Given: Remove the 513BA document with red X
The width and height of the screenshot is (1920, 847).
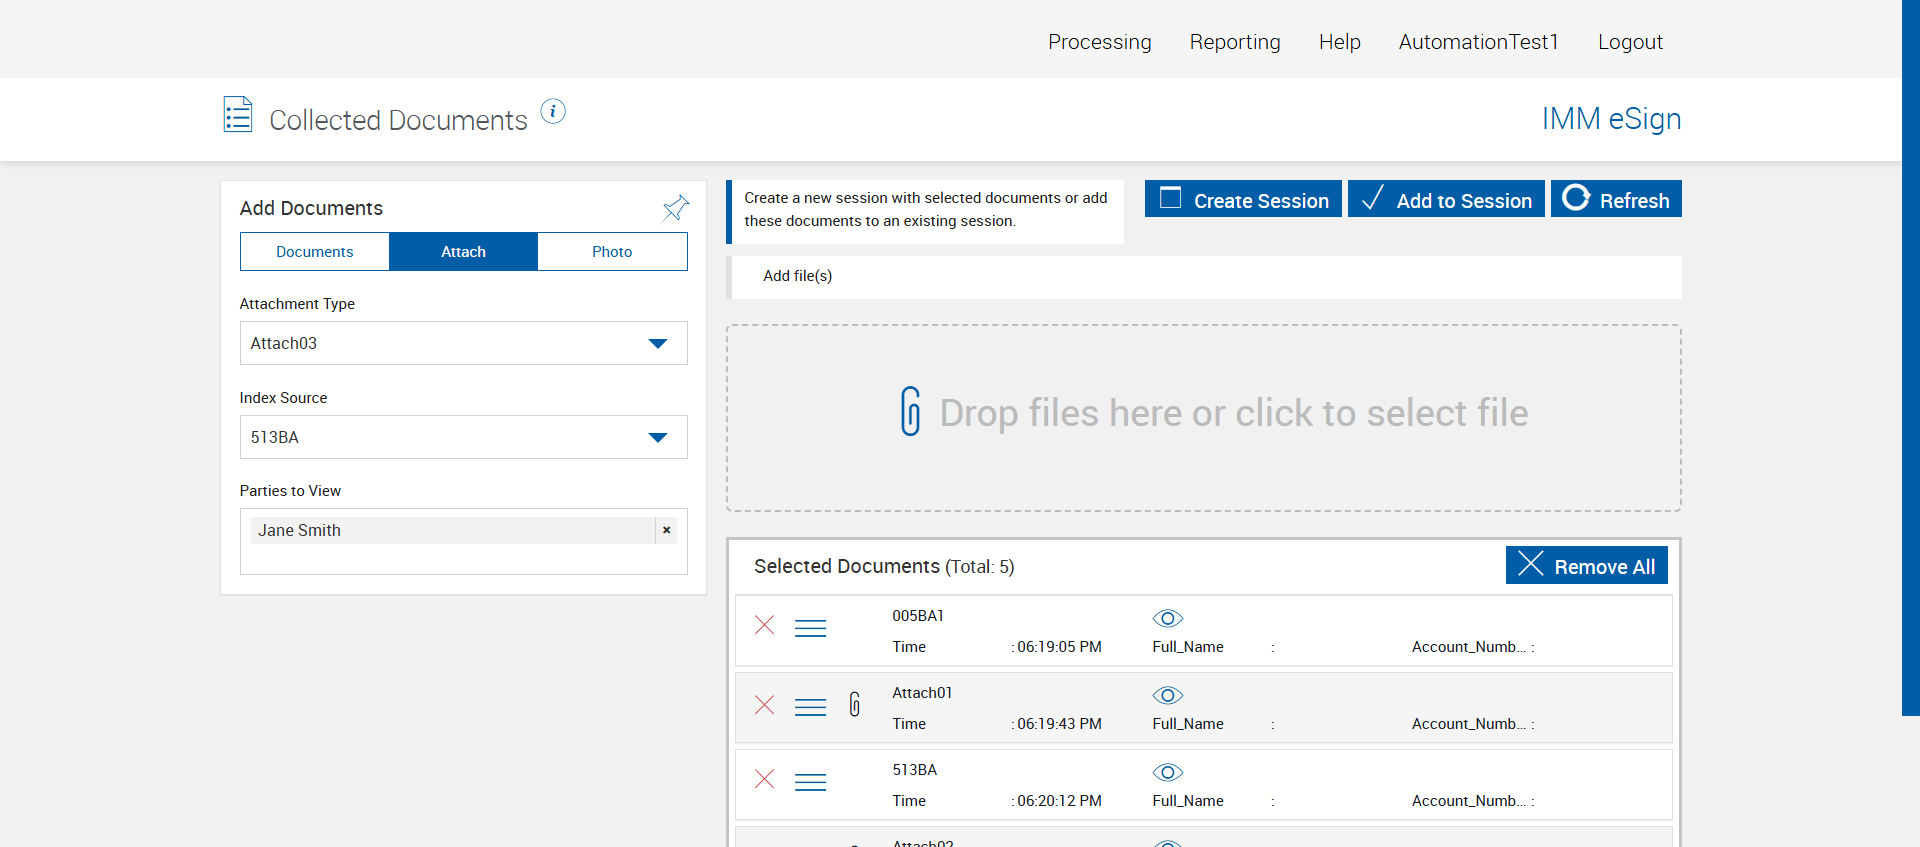Looking at the screenshot, I should coord(765,780).
